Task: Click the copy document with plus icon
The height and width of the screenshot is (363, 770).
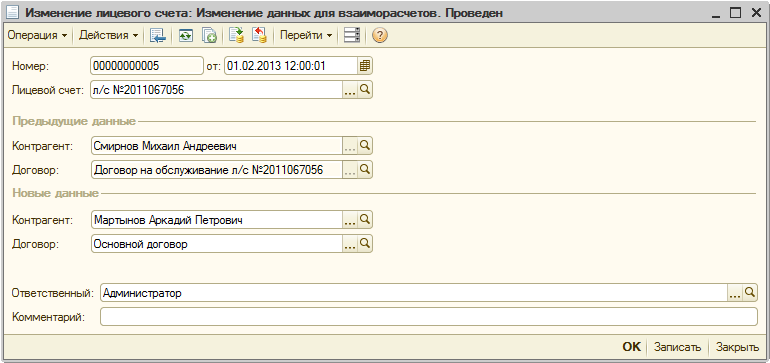Action: (210, 36)
